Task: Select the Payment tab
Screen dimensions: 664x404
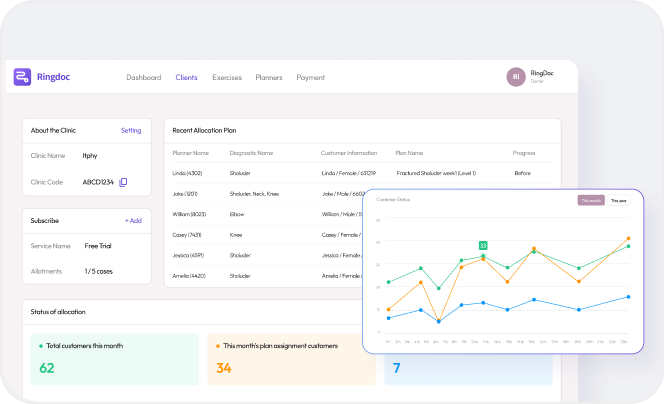Action: [x=310, y=77]
